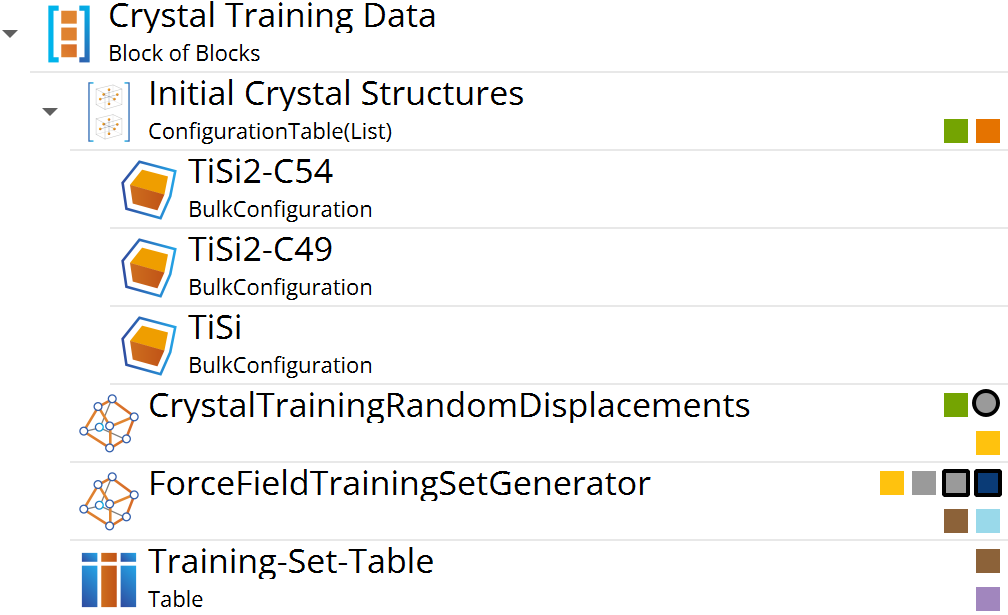Image resolution: width=1008 pixels, height=615 pixels.
Task: Click the CrystalTrainingRandomDisplacements network icon
Action: point(108,422)
